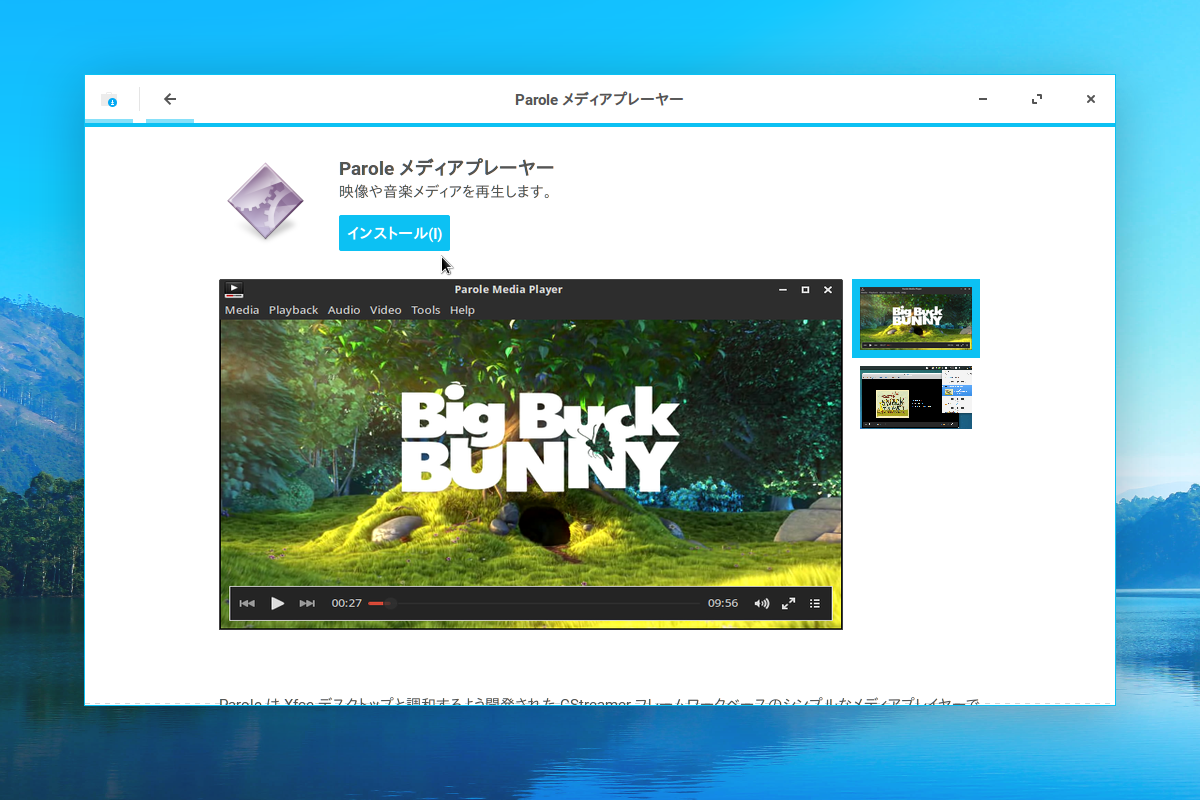Click the Parole logo in screenshot titlebar

(x=233, y=290)
